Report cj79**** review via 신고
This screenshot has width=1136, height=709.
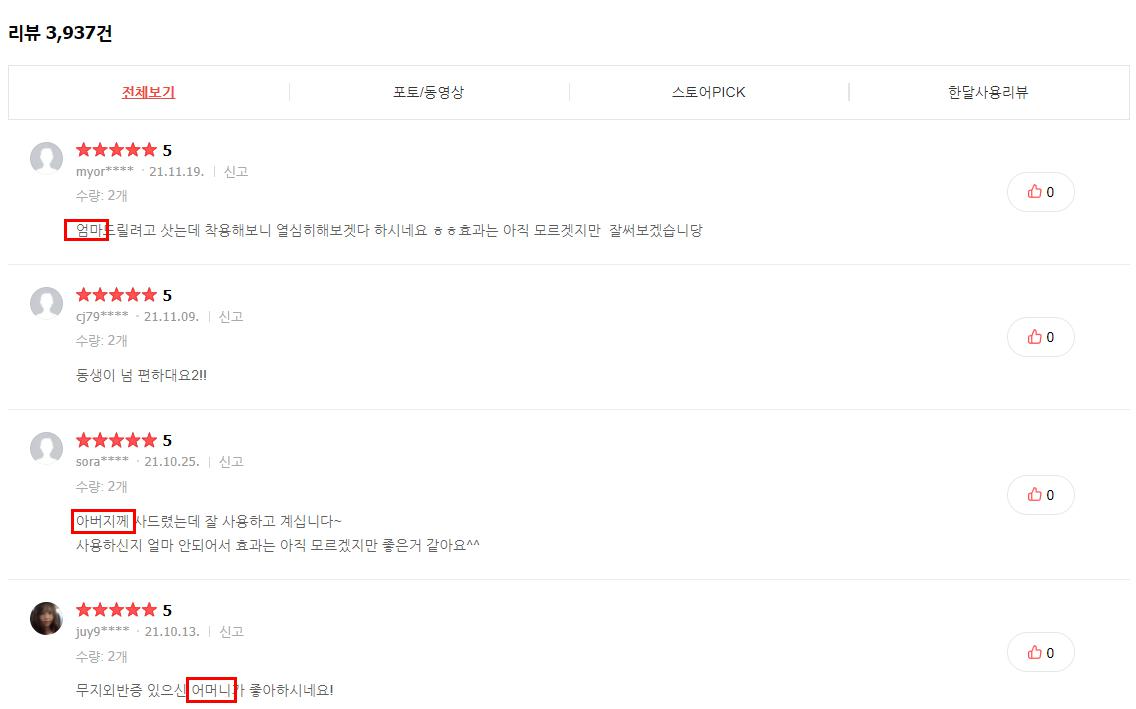(231, 316)
